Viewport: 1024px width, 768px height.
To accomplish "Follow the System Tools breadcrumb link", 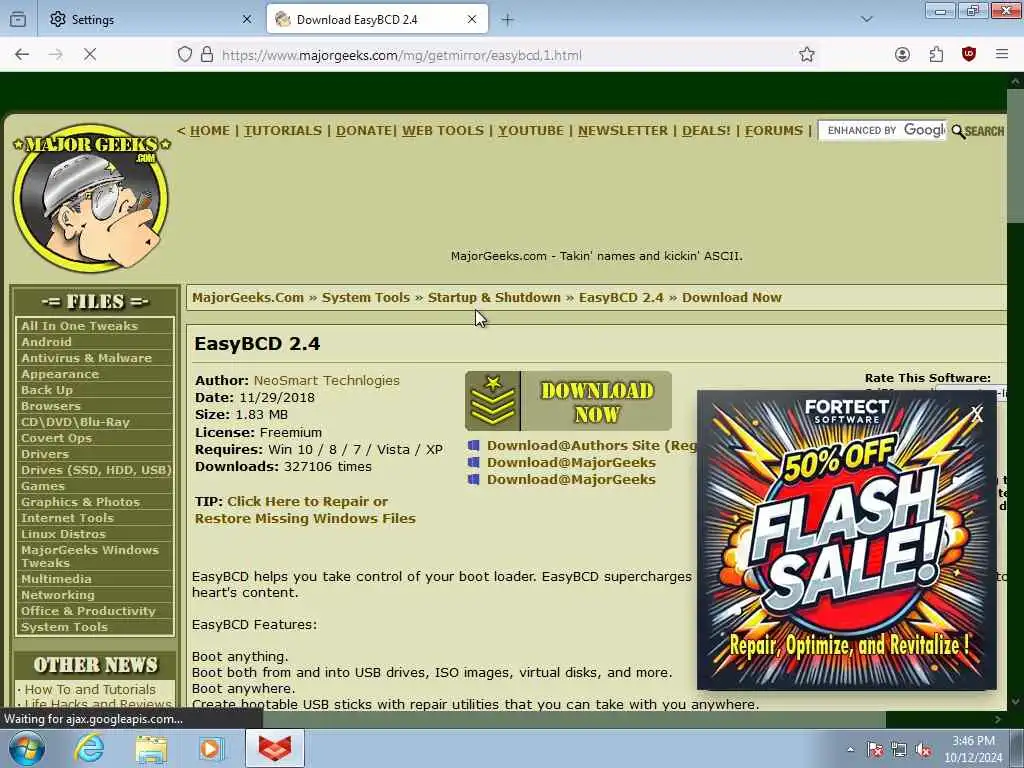I will pyautogui.click(x=366, y=298).
